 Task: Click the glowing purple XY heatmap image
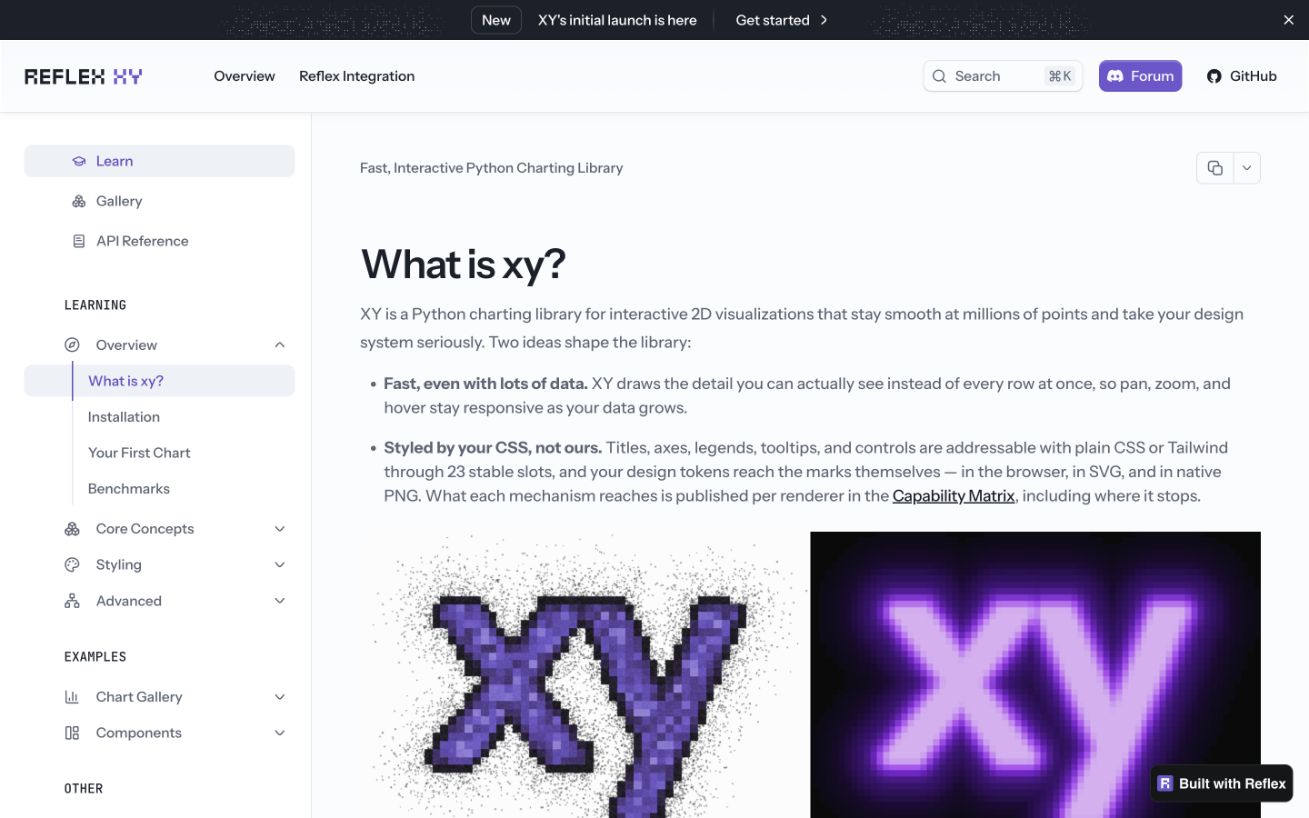pyautogui.click(x=1035, y=675)
